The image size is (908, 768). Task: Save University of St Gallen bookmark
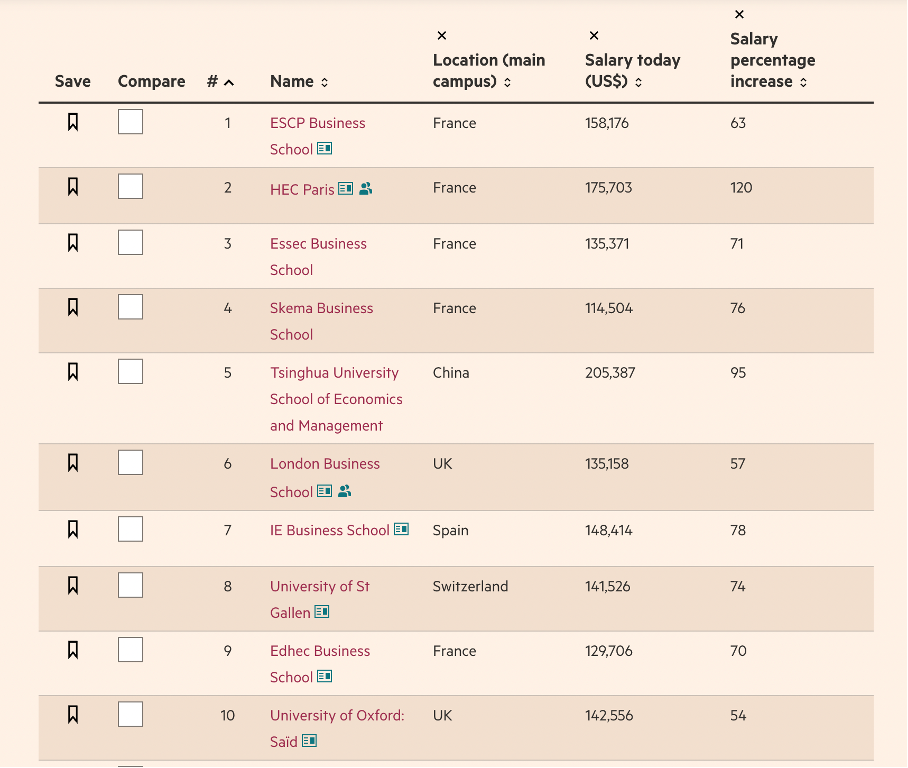[73, 586]
